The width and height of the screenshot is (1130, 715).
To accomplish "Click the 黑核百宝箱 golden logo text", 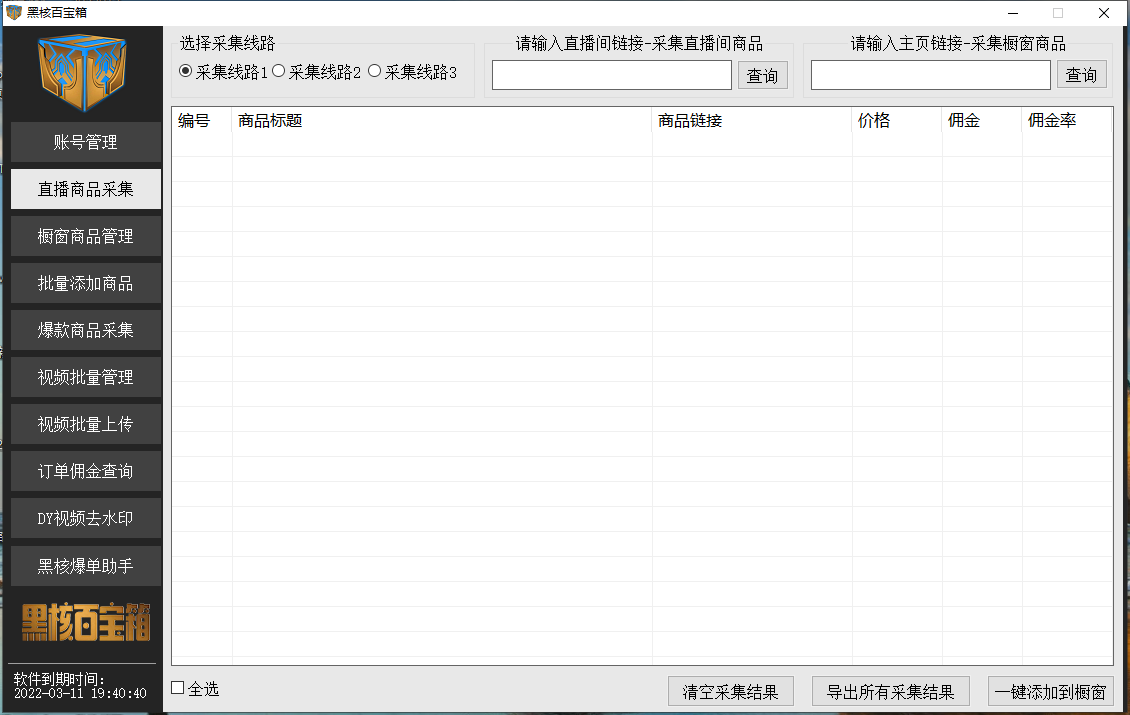I will 86,622.
